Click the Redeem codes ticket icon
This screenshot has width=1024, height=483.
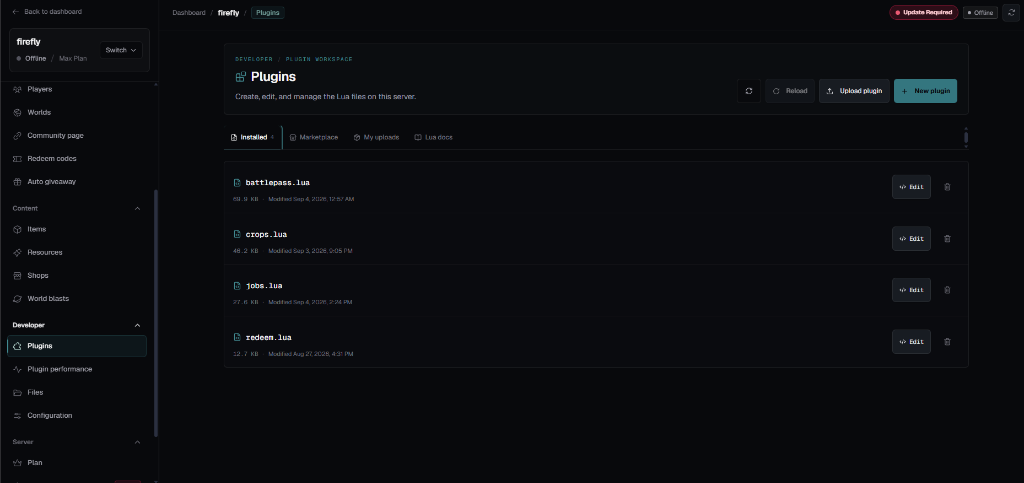click(x=18, y=159)
